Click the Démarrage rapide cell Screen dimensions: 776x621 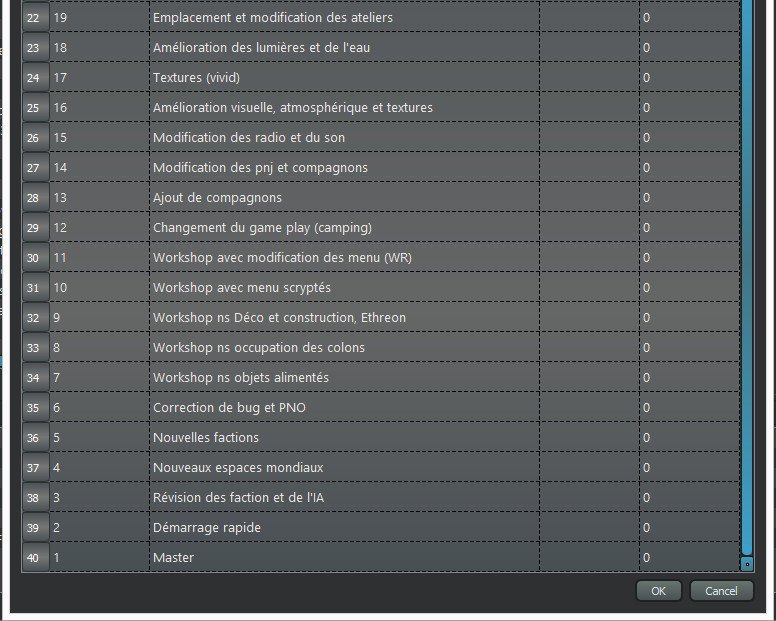point(344,528)
